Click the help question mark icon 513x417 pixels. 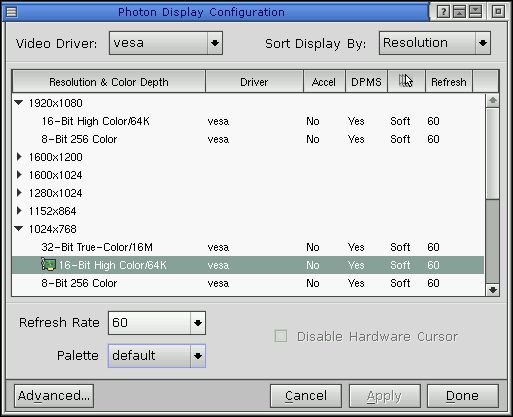click(443, 12)
